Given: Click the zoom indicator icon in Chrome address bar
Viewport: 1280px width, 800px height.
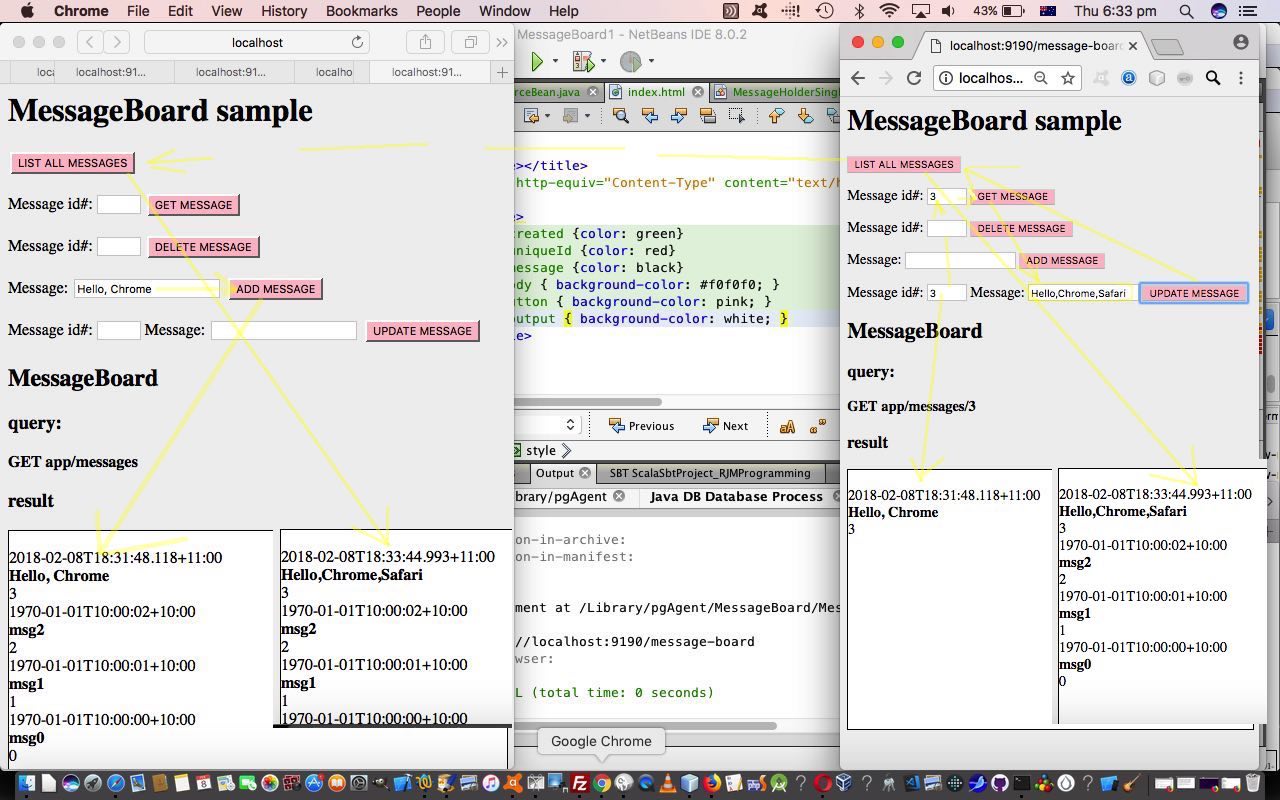Looking at the screenshot, I should [x=1041, y=78].
